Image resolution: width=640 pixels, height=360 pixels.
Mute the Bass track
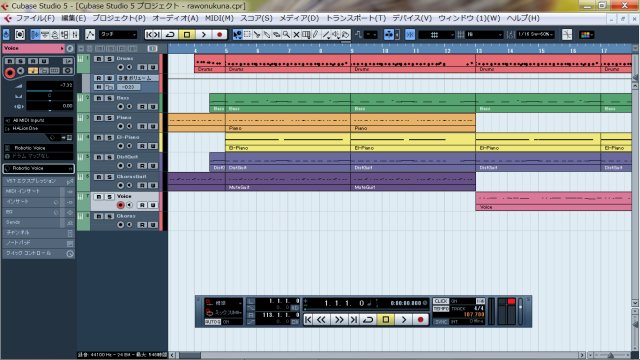(x=98, y=98)
